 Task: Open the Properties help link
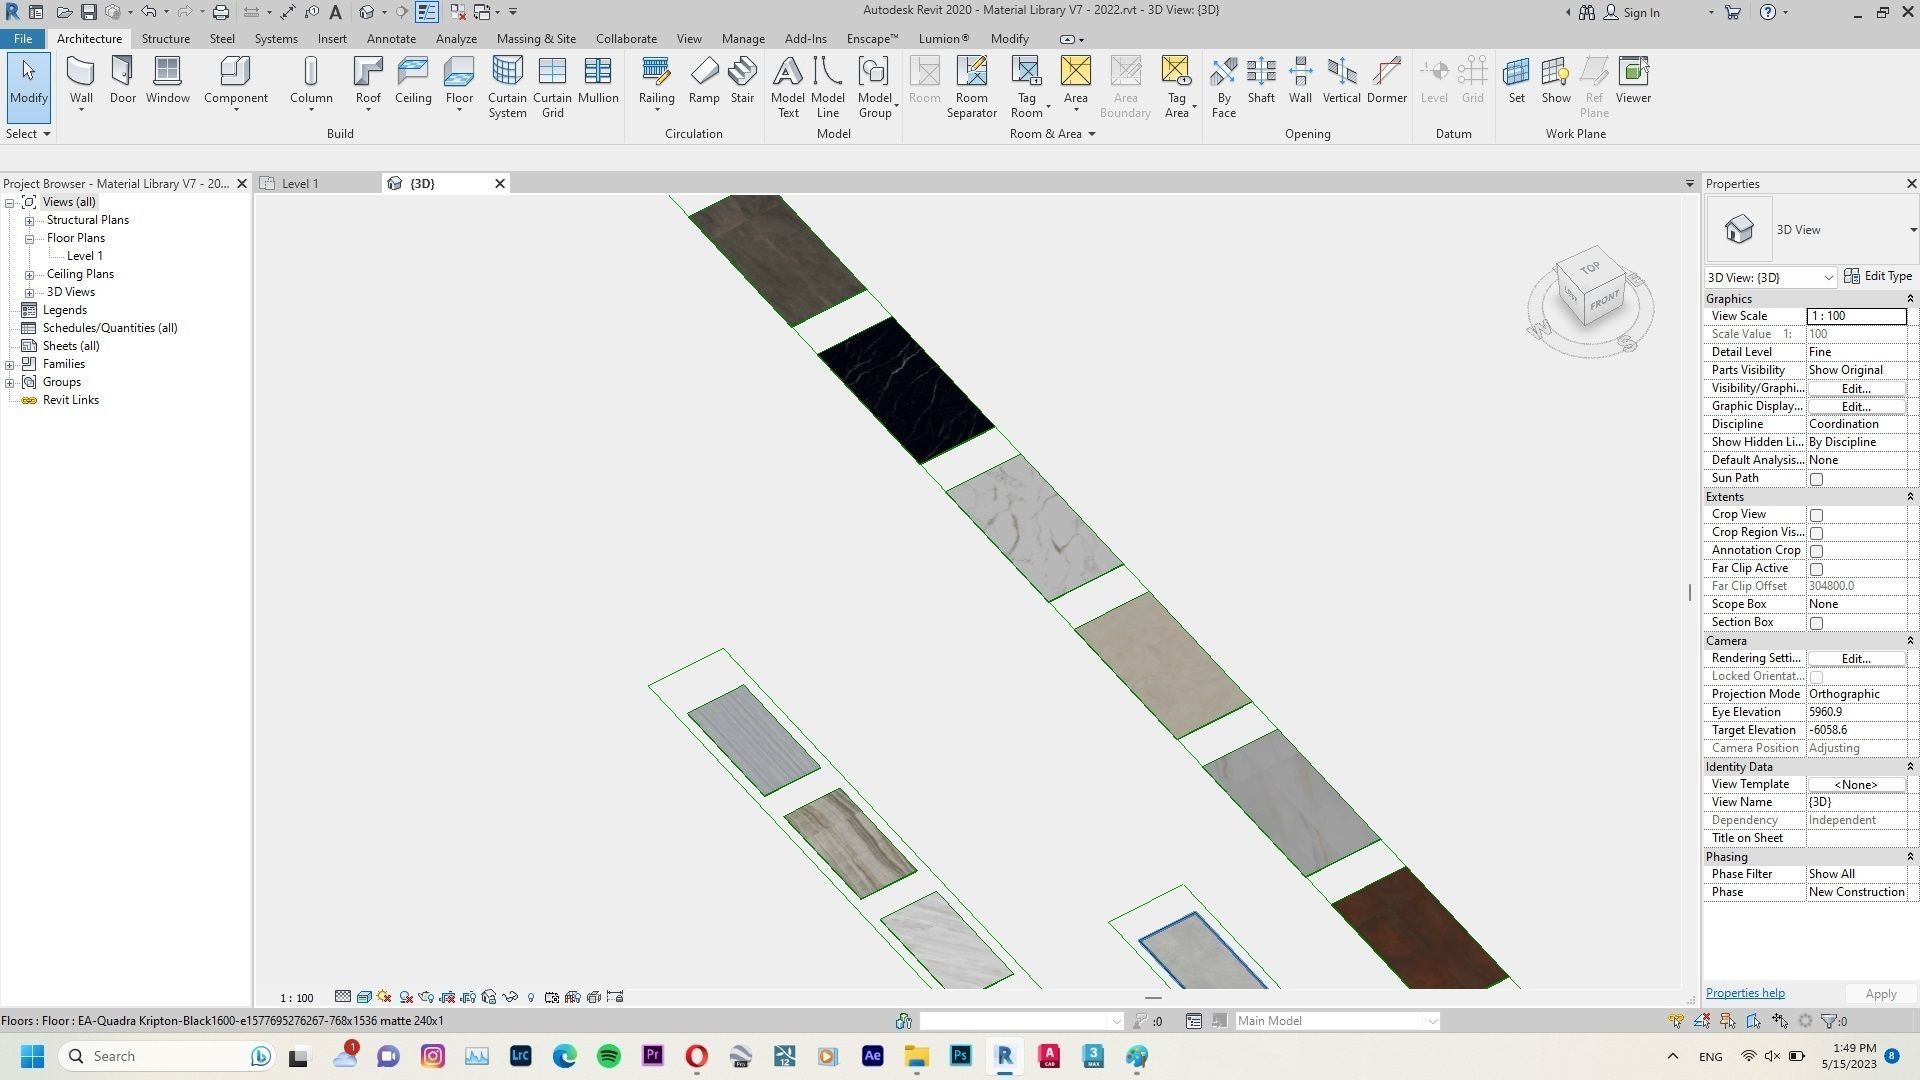tap(1744, 992)
